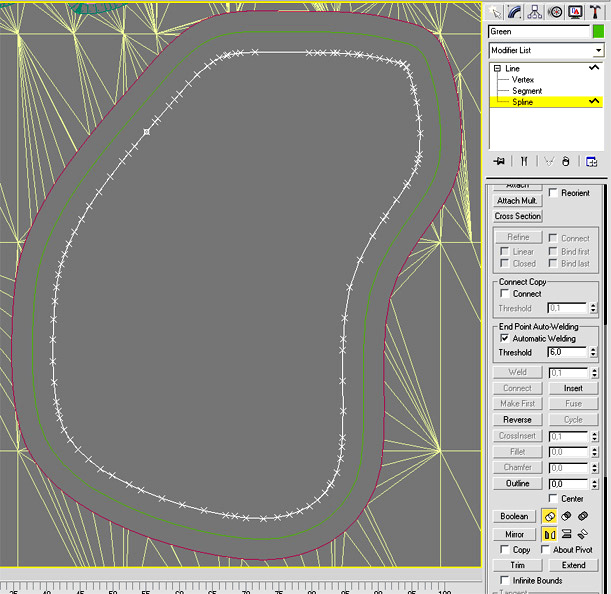Click the Outline button
This screenshot has height=594, width=611.
(x=517, y=483)
